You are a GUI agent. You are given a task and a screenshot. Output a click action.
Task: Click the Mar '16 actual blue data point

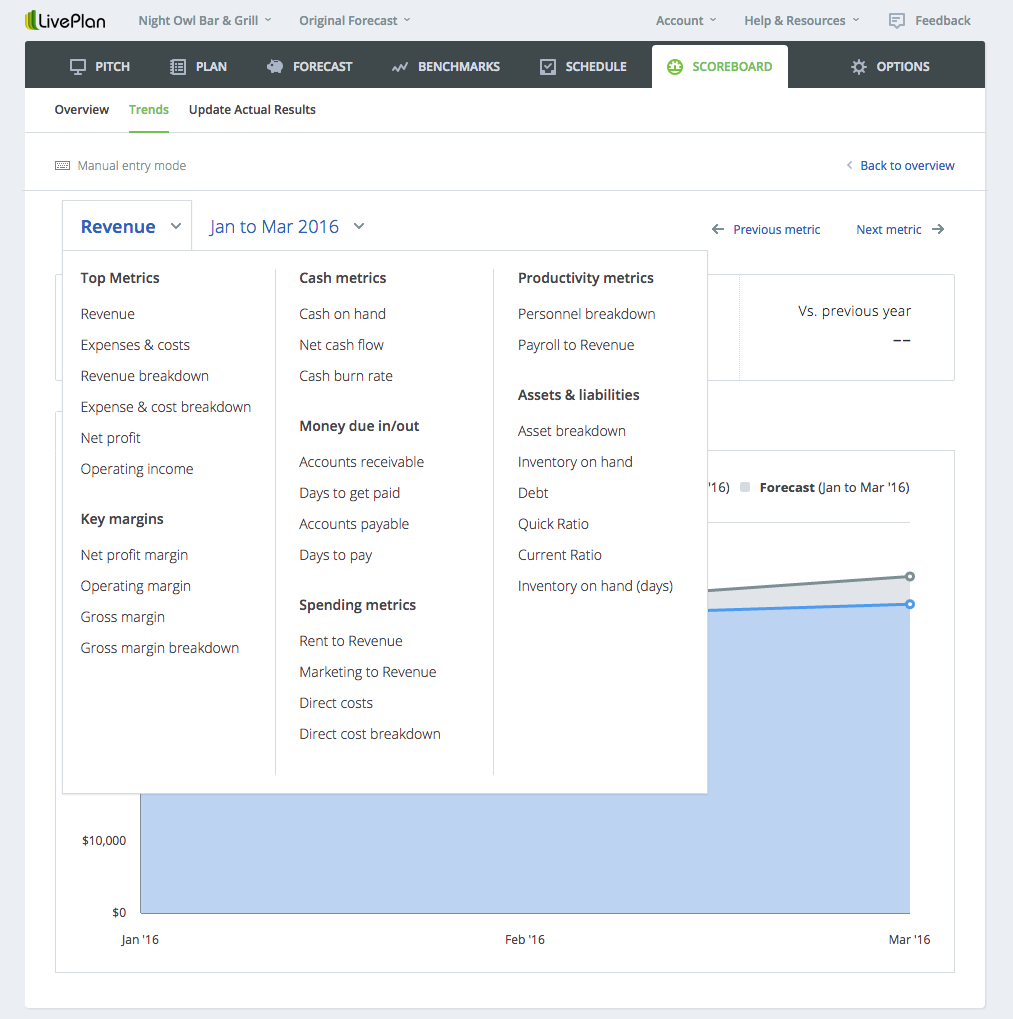coord(910,604)
